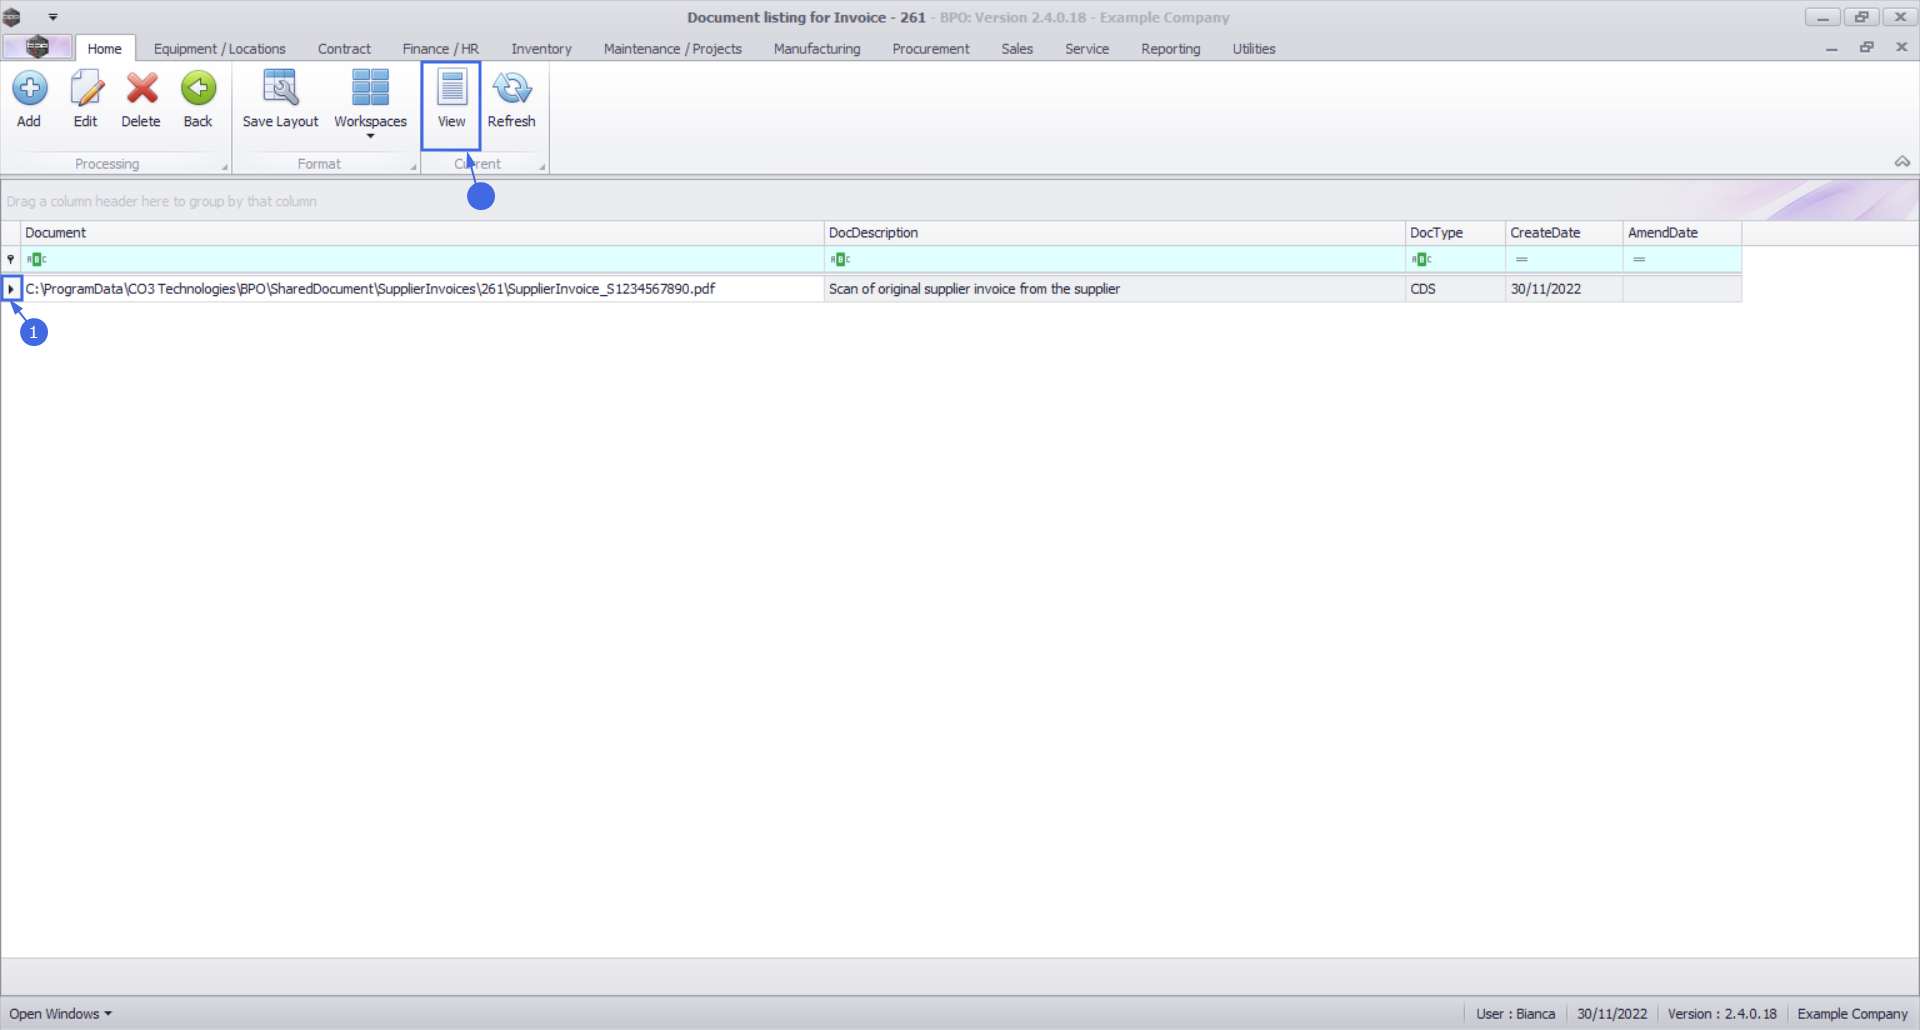Sort by the AmendDate column header
The width and height of the screenshot is (1920, 1030).
pyautogui.click(x=1682, y=233)
